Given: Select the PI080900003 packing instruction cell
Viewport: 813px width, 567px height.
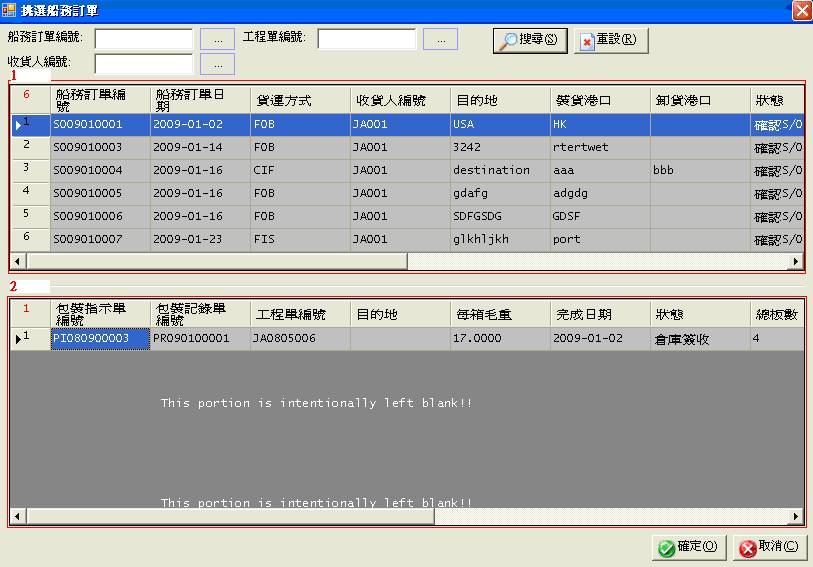Looking at the screenshot, I should (x=100, y=339).
